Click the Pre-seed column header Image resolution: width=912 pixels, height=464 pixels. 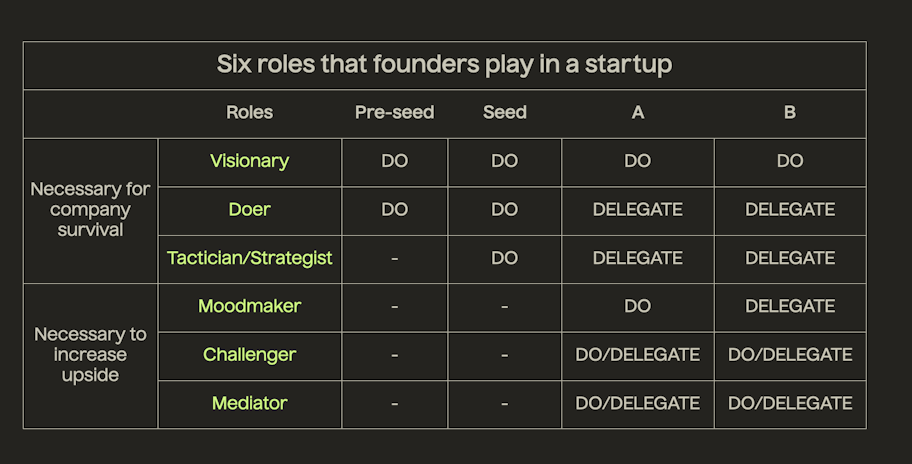[394, 112]
